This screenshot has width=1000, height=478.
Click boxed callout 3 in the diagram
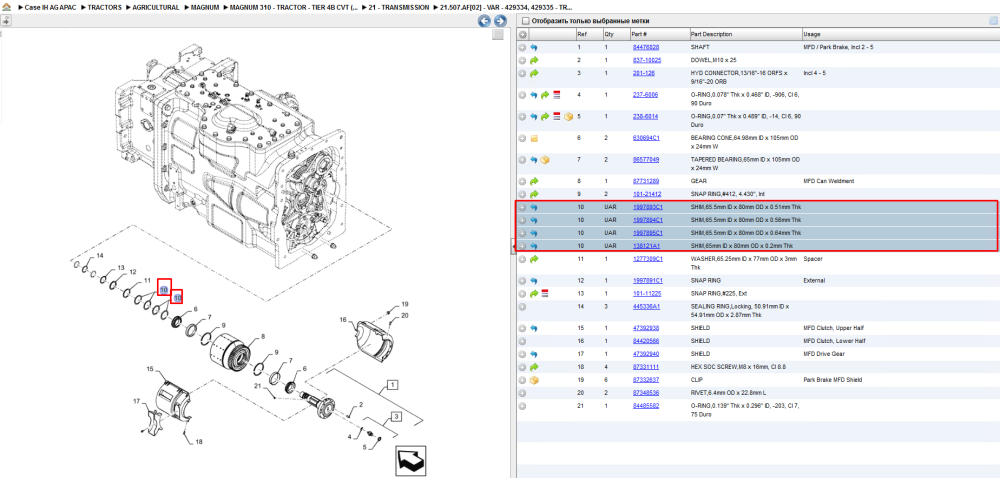tap(397, 417)
